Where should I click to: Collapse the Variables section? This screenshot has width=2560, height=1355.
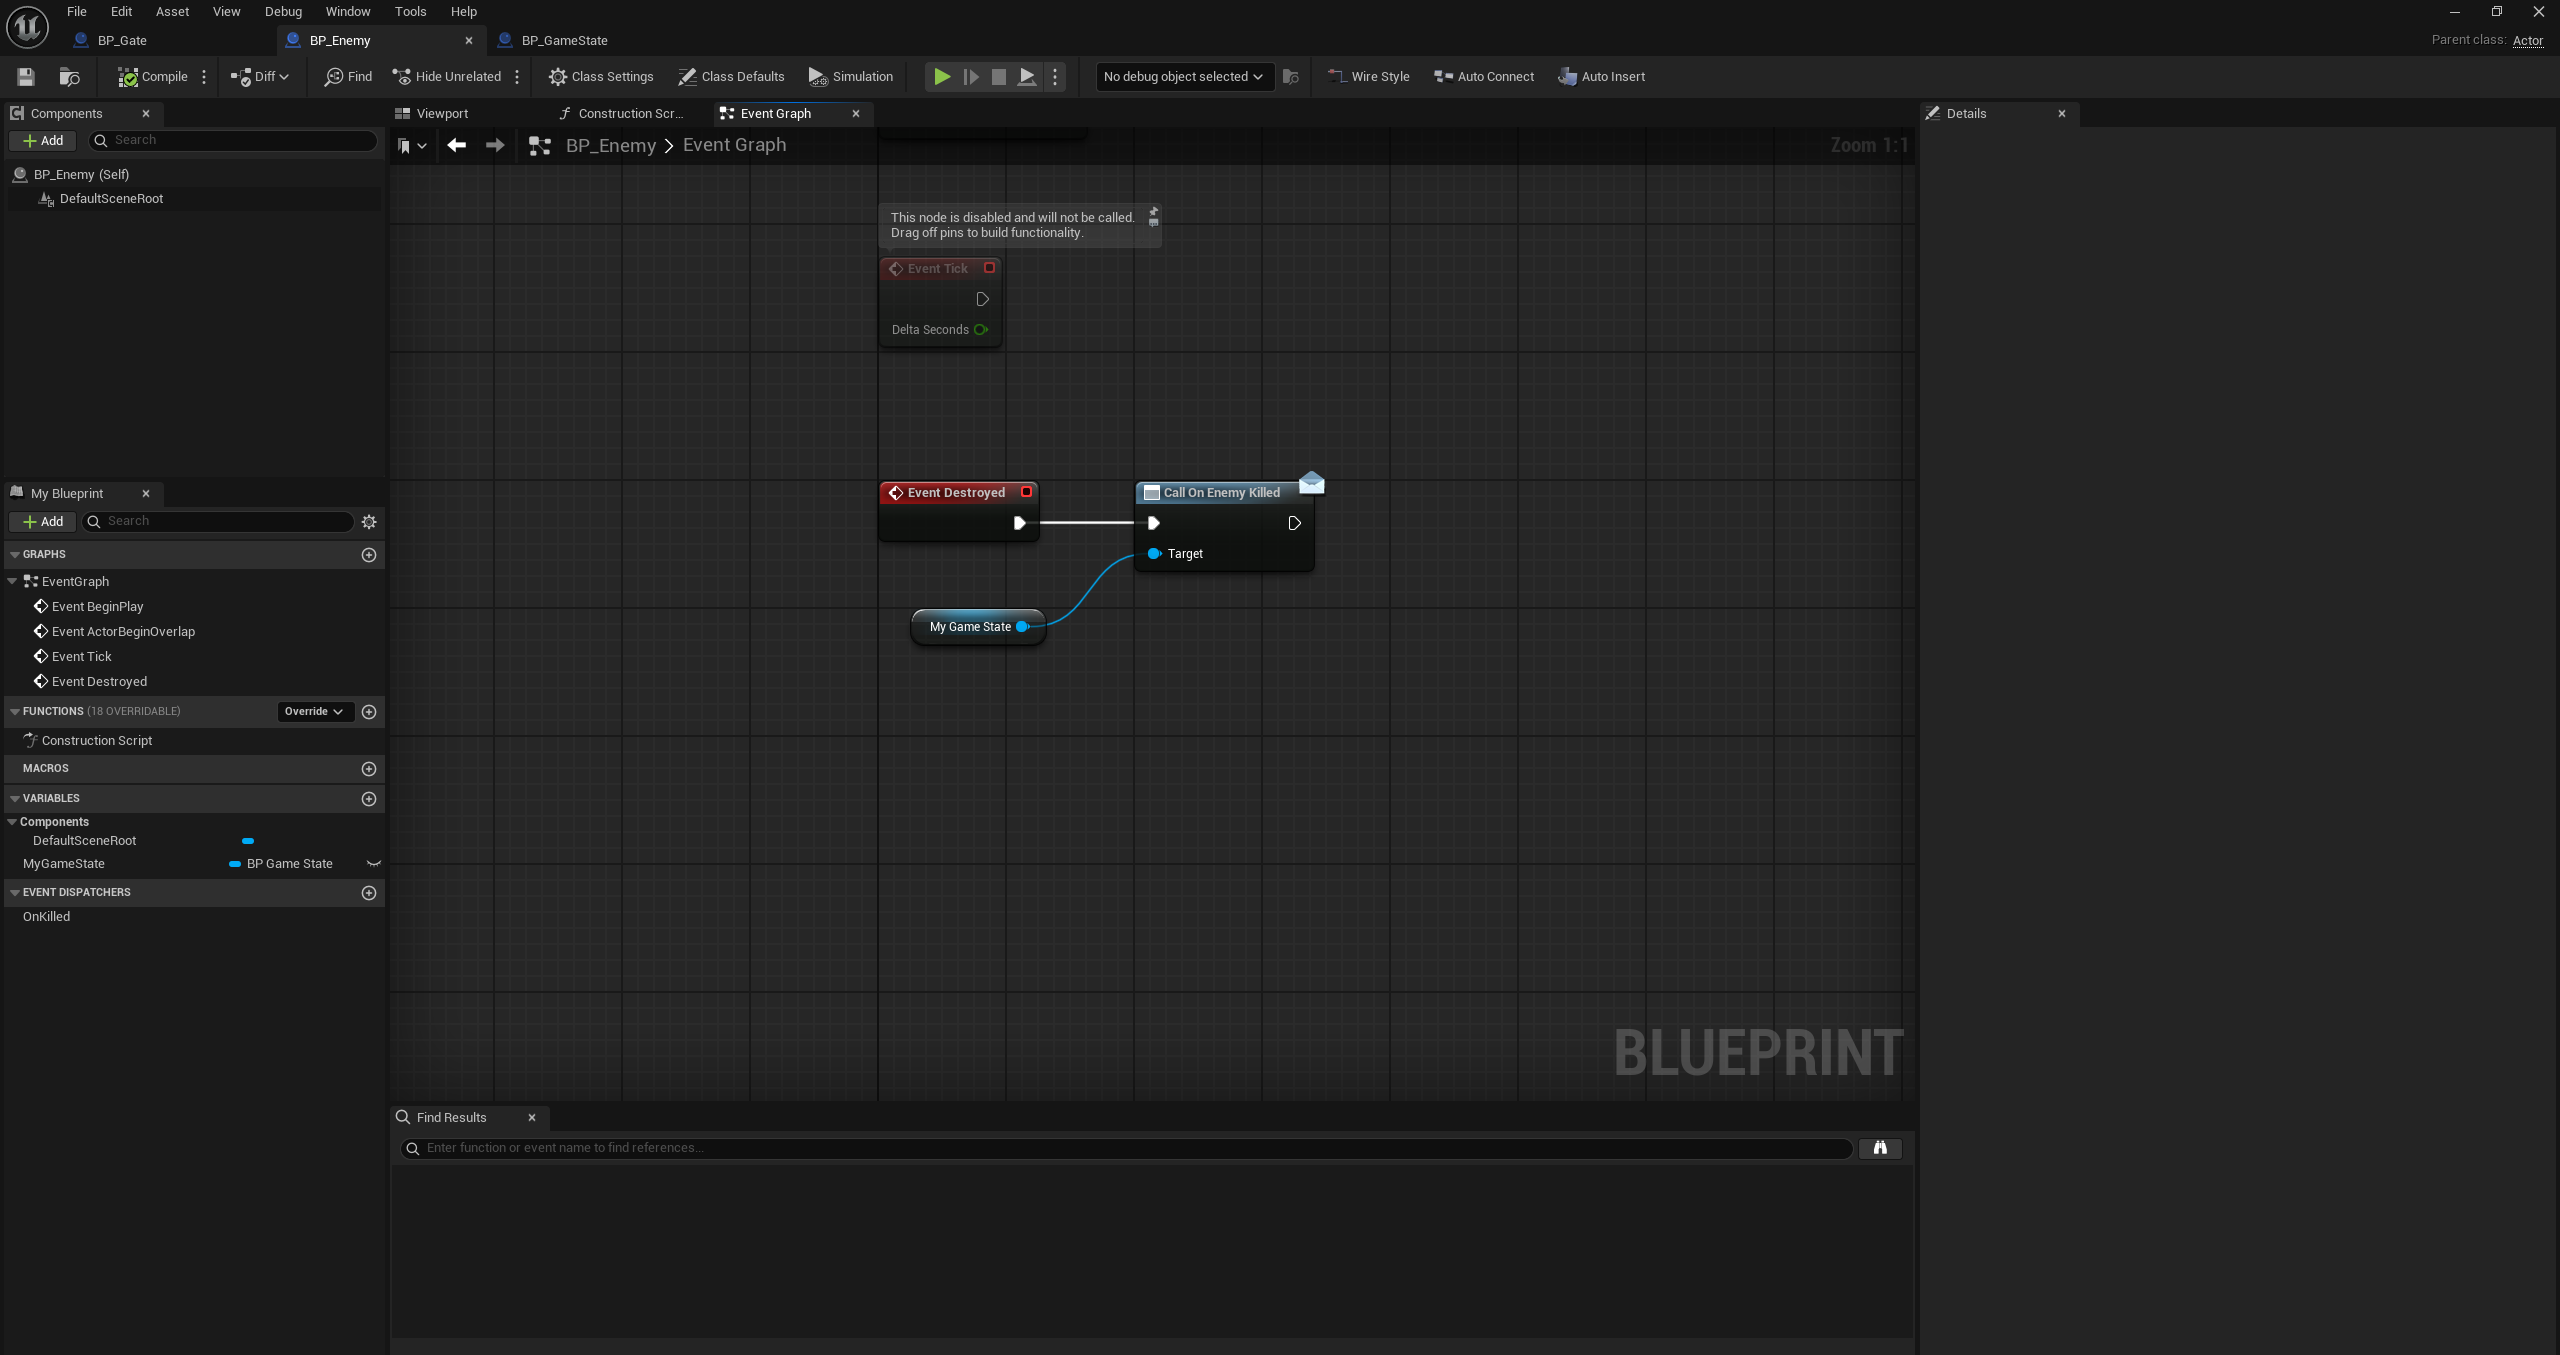coord(15,799)
